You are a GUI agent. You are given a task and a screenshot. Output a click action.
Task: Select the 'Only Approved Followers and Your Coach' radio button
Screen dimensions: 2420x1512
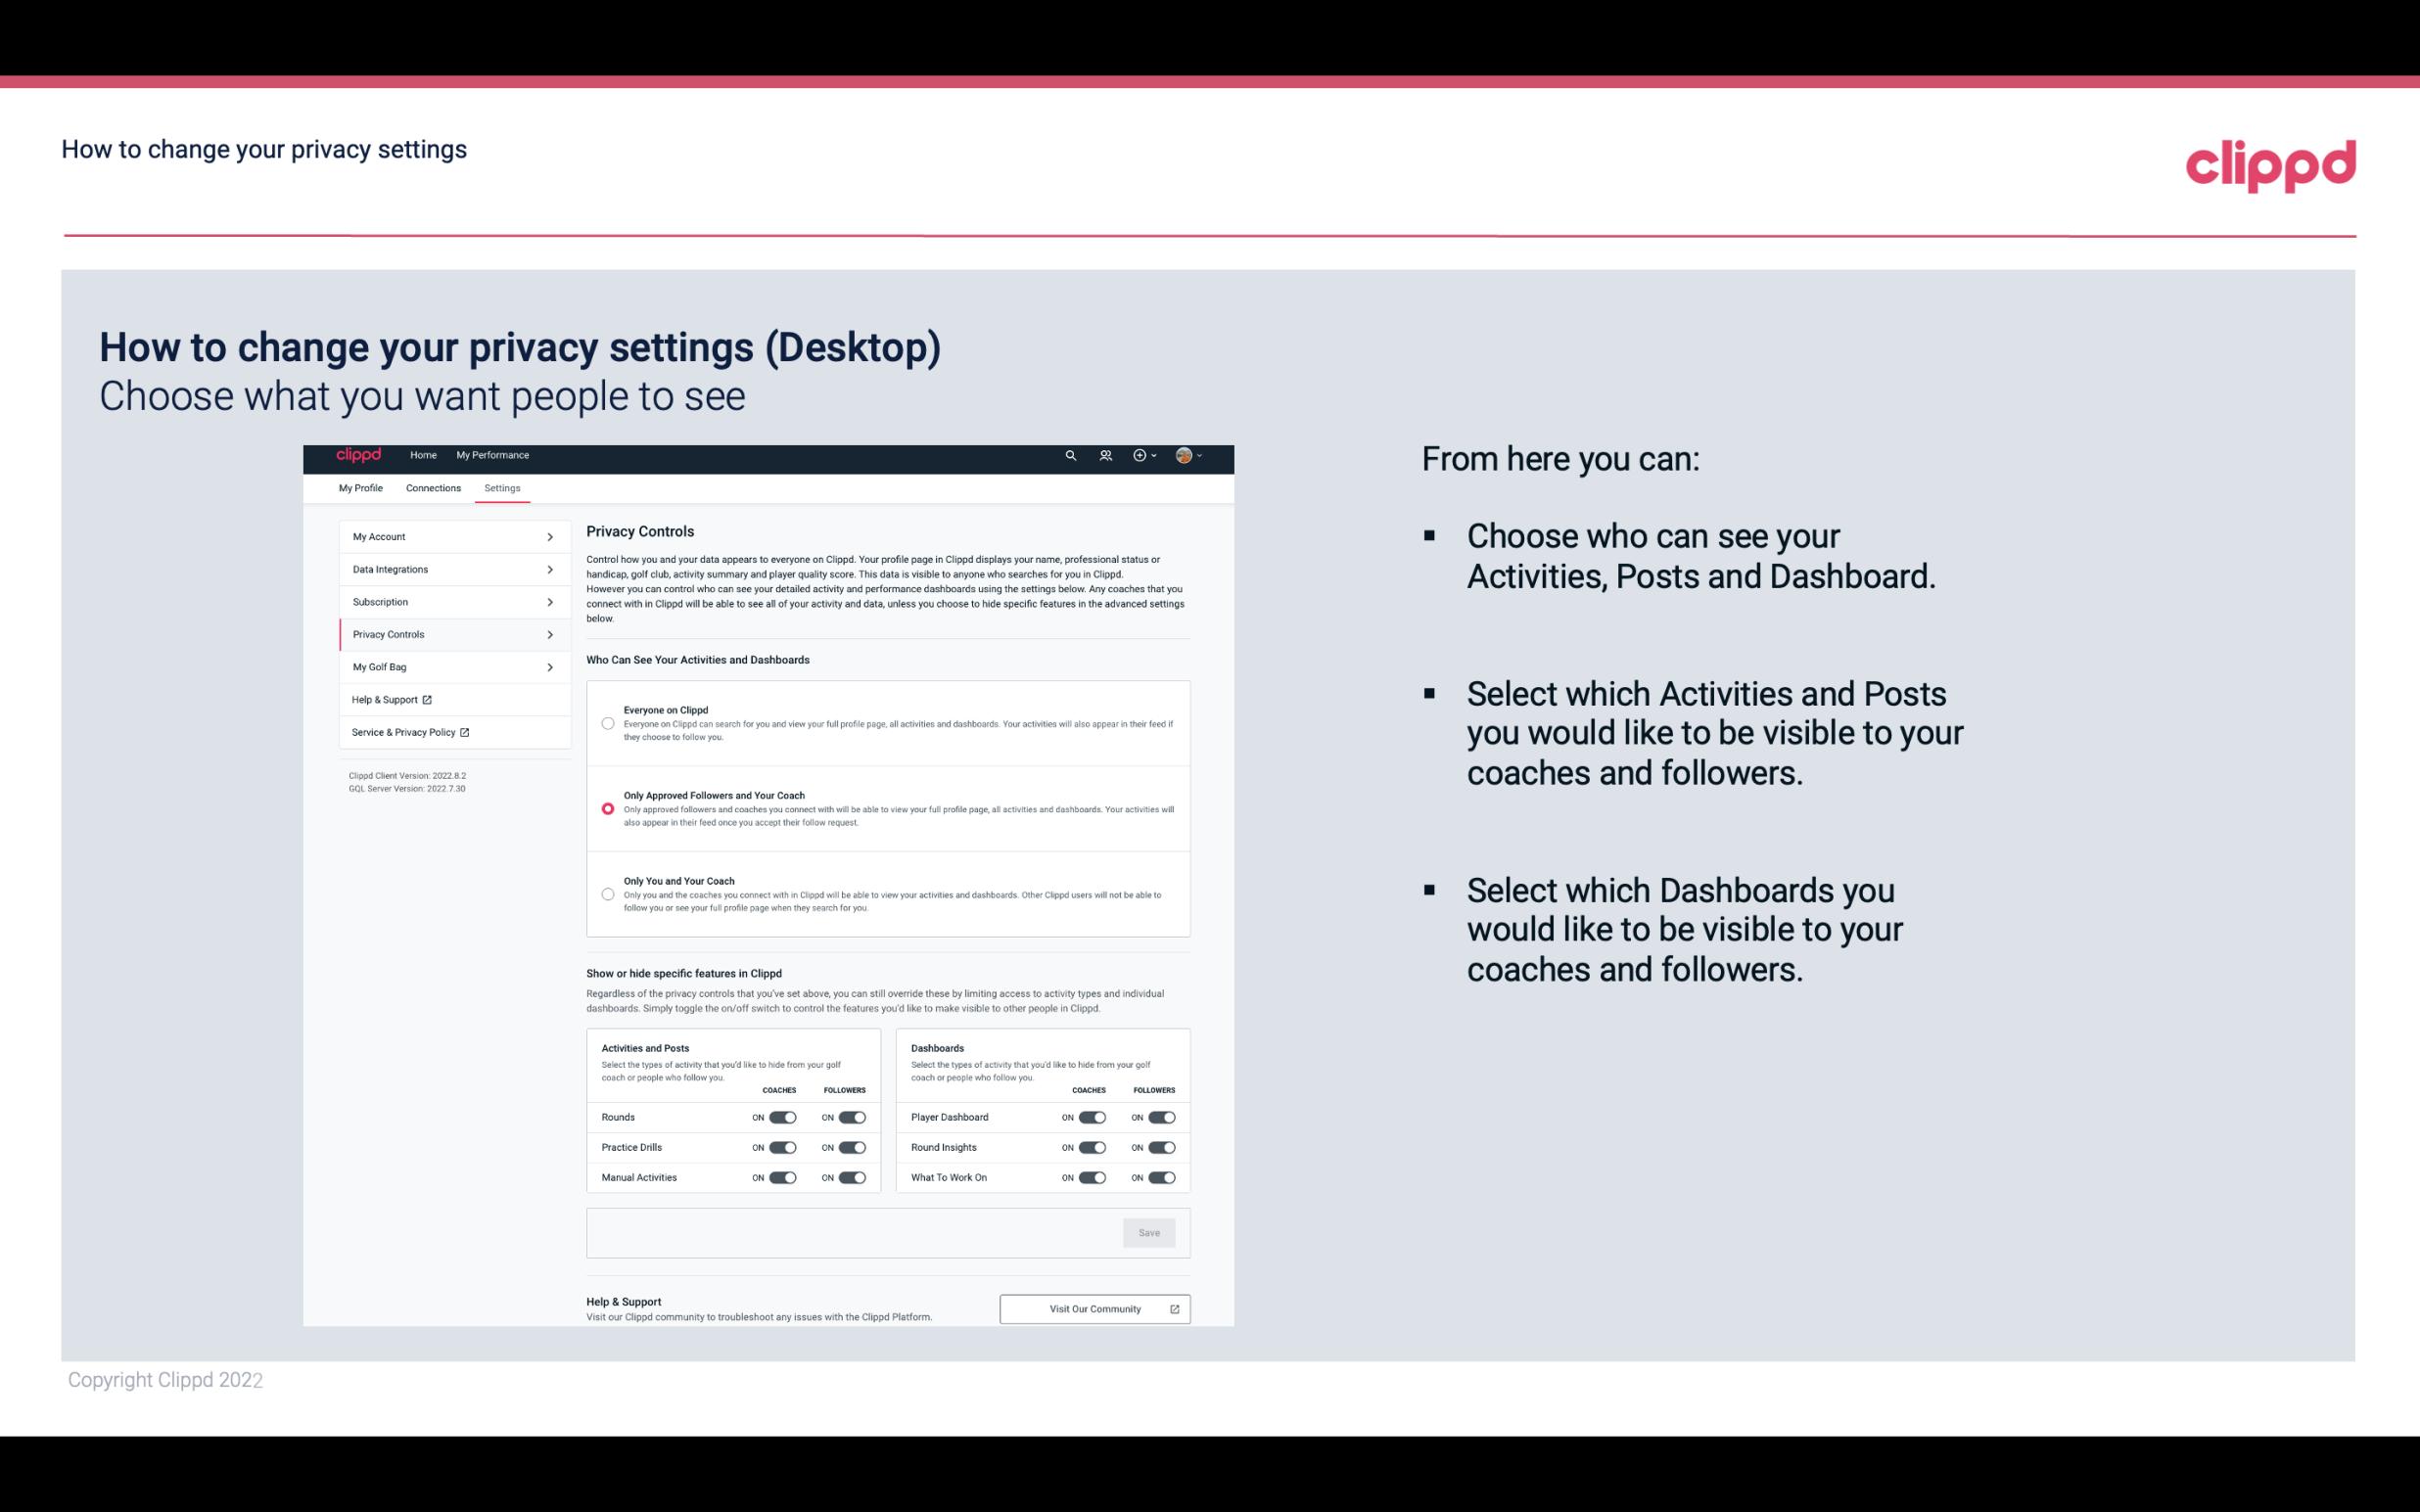(x=608, y=808)
